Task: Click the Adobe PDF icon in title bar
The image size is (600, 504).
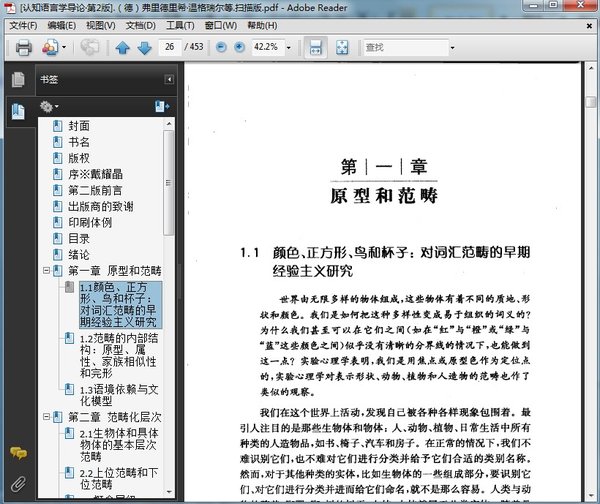Action: tap(11, 7)
